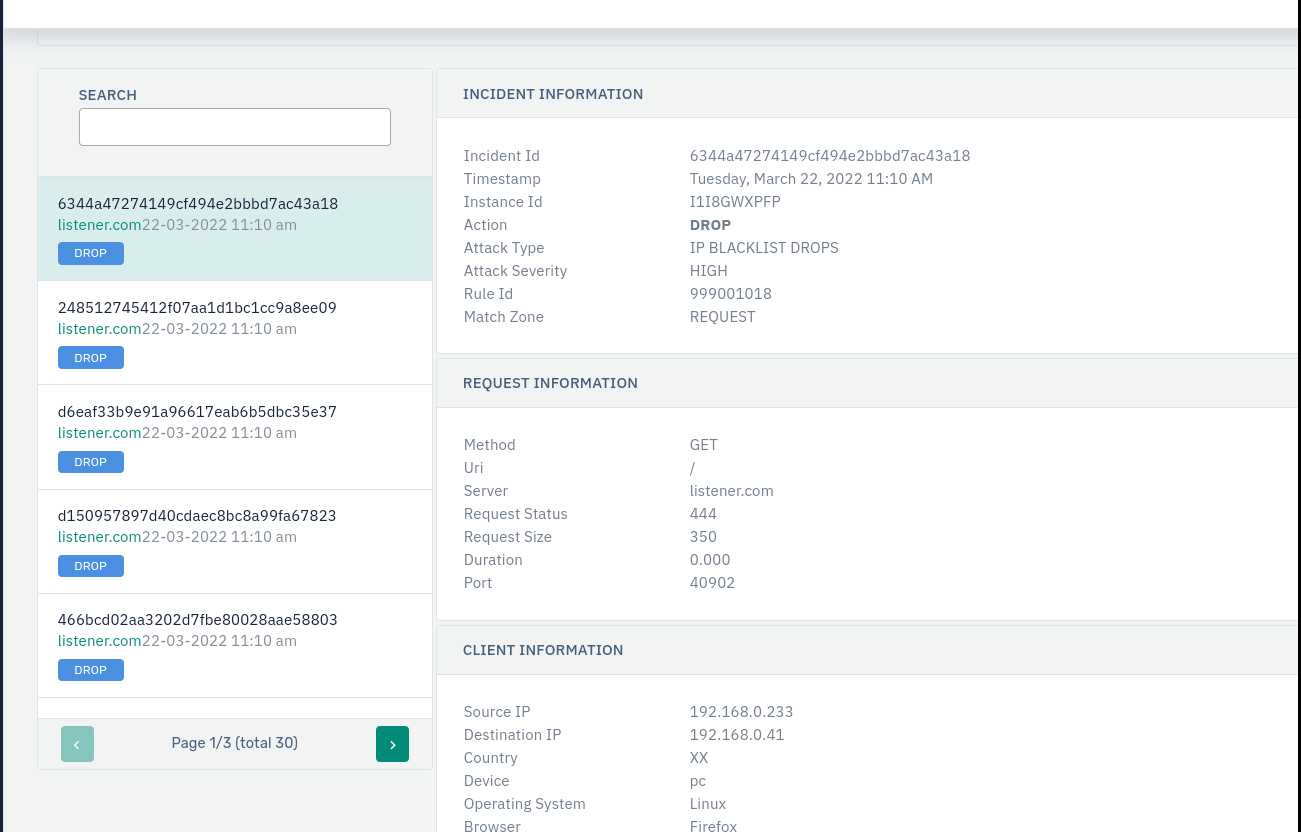Click Browser value Firefox
Screen dimensions: 1301x832
(x=713, y=826)
